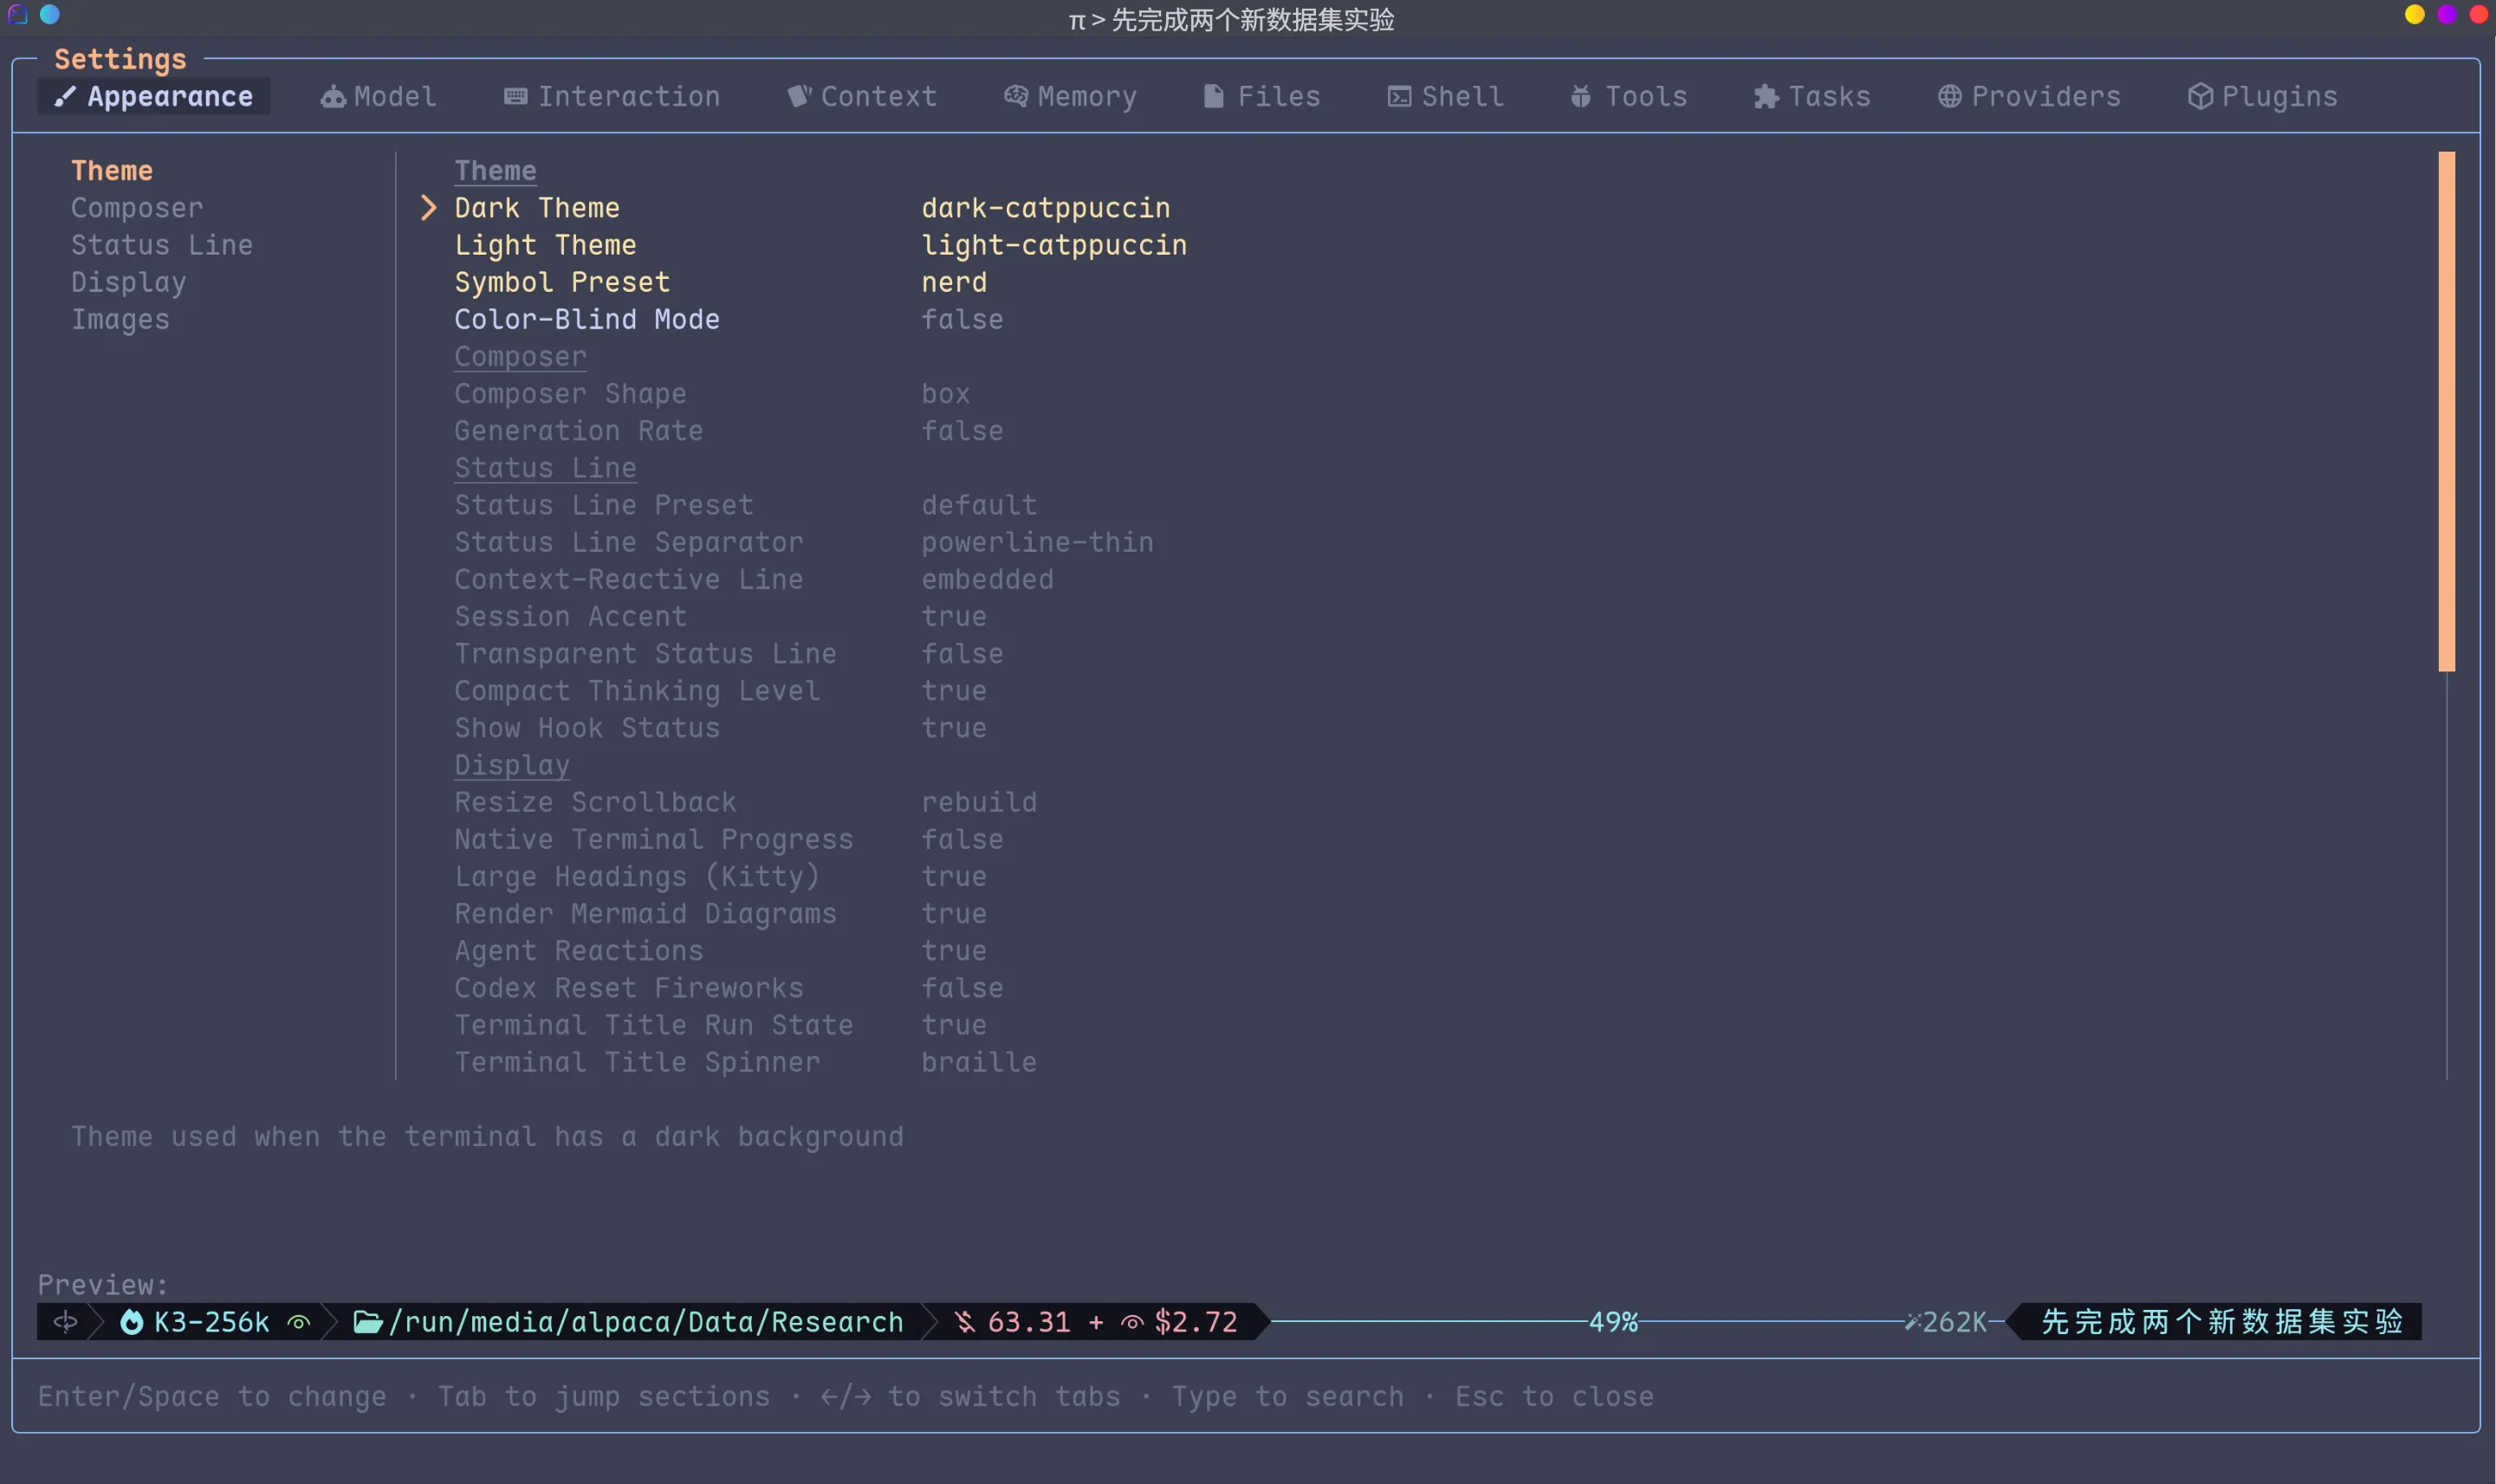Select the Resize Scrollback rebuild row
Image resolution: width=2496 pixels, height=1484 pixels.
(x=746, y=802)
